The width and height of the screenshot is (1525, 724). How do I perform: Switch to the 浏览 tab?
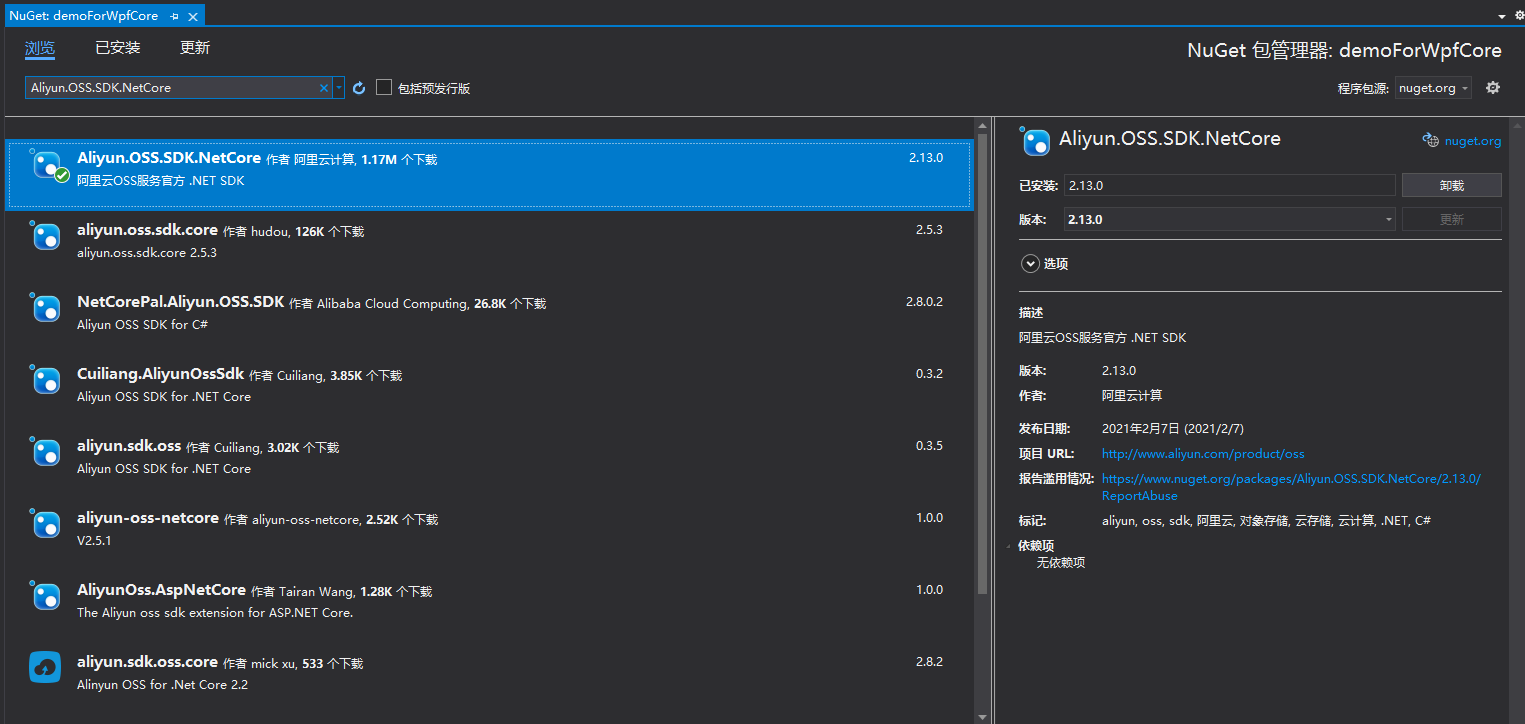click(40, 48)
